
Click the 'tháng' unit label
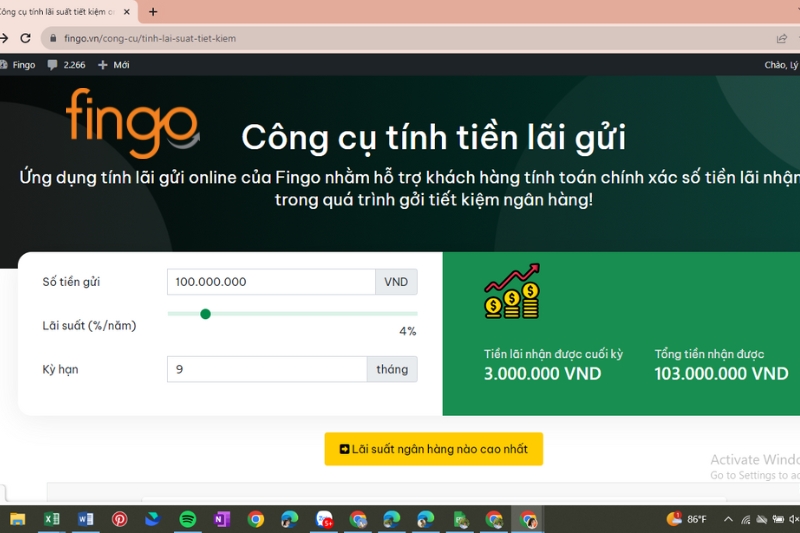[x=392, y=369]
